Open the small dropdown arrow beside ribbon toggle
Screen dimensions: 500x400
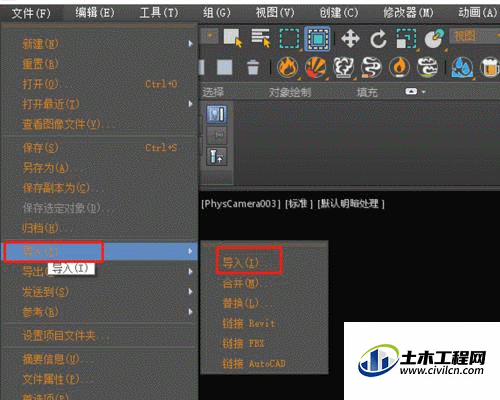424,92
